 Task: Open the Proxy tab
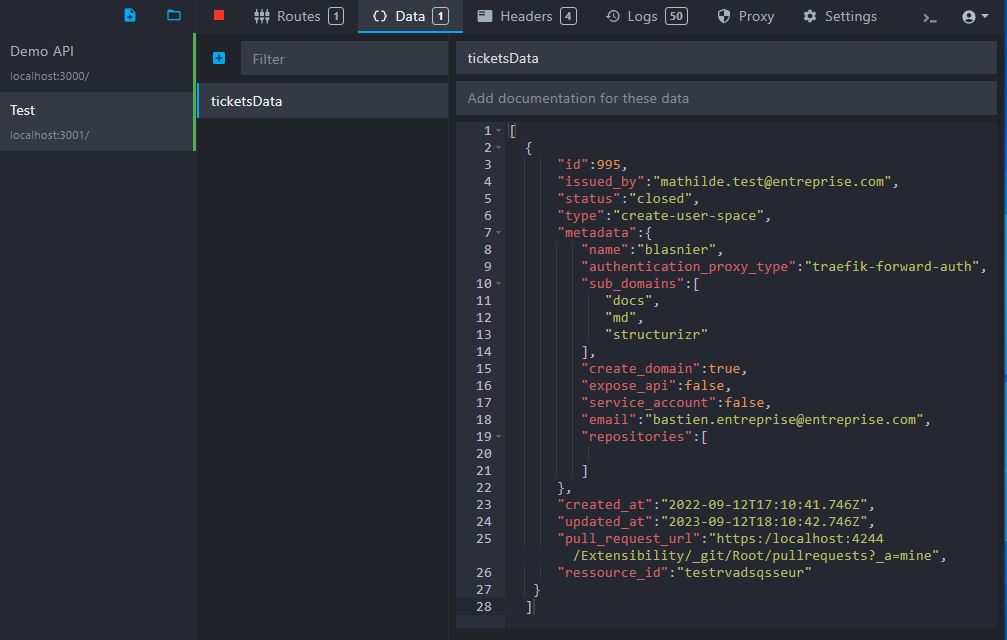tap(745, 16)
